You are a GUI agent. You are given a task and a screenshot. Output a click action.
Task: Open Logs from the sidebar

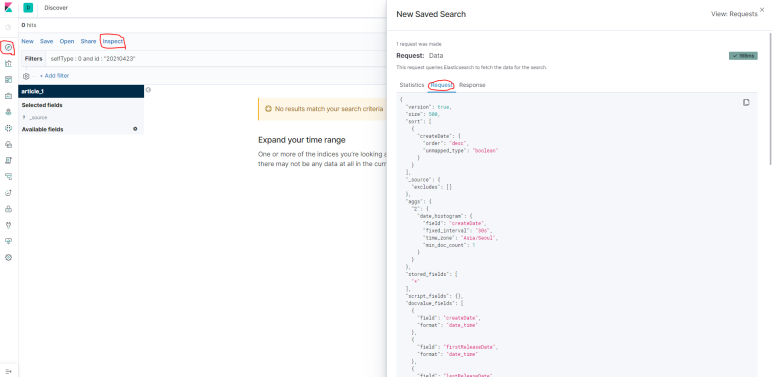[x=8, y=161]
